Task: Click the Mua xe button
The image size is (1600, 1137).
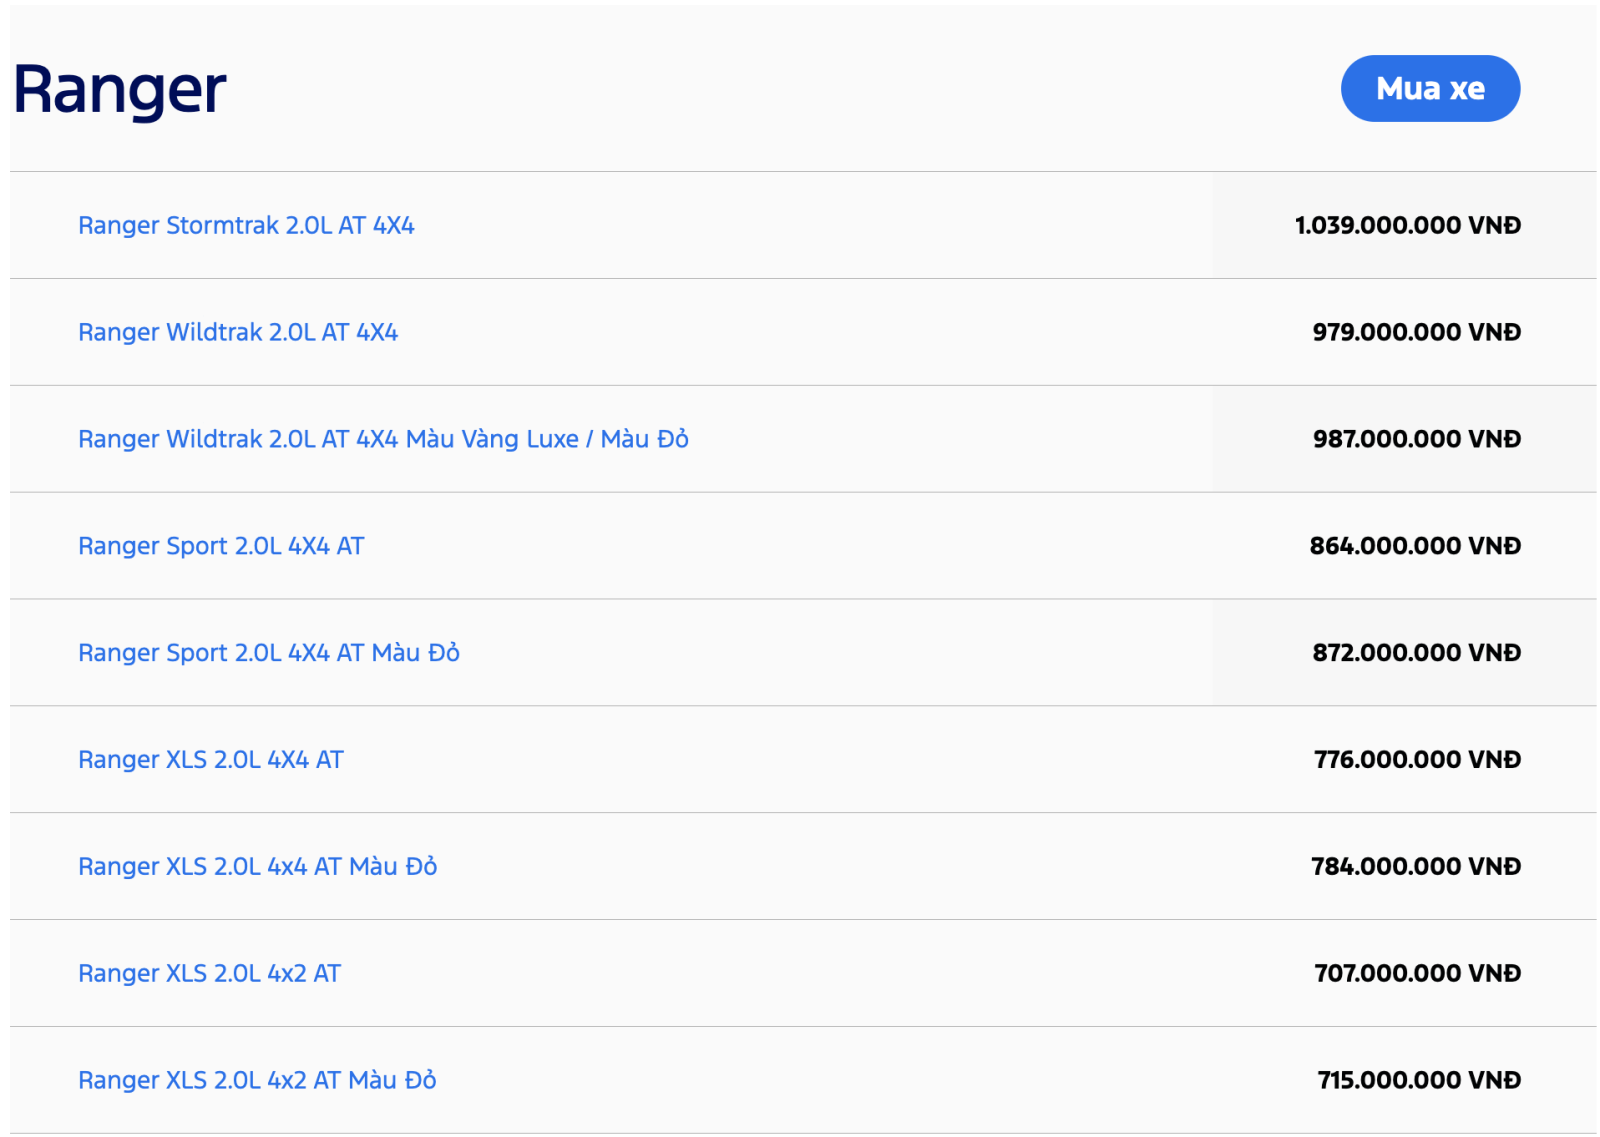Action: click(x=1429, y=89)
